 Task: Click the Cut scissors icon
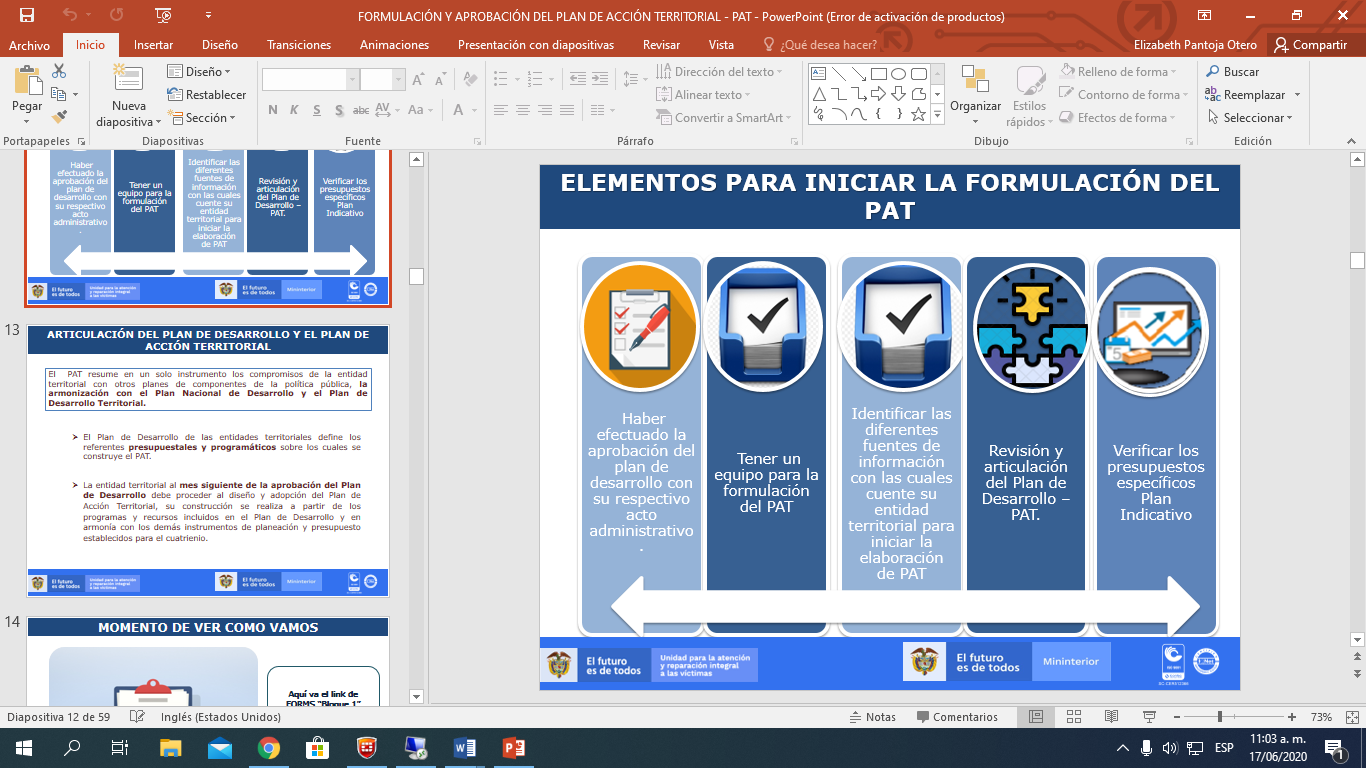[59, 71]
